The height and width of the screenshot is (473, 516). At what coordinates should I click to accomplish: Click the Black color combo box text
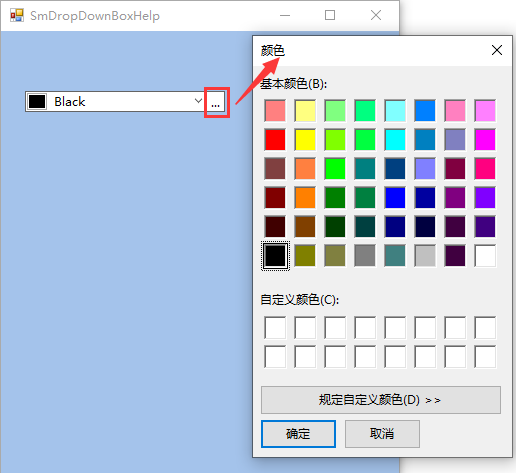click(x=70, y=102)
